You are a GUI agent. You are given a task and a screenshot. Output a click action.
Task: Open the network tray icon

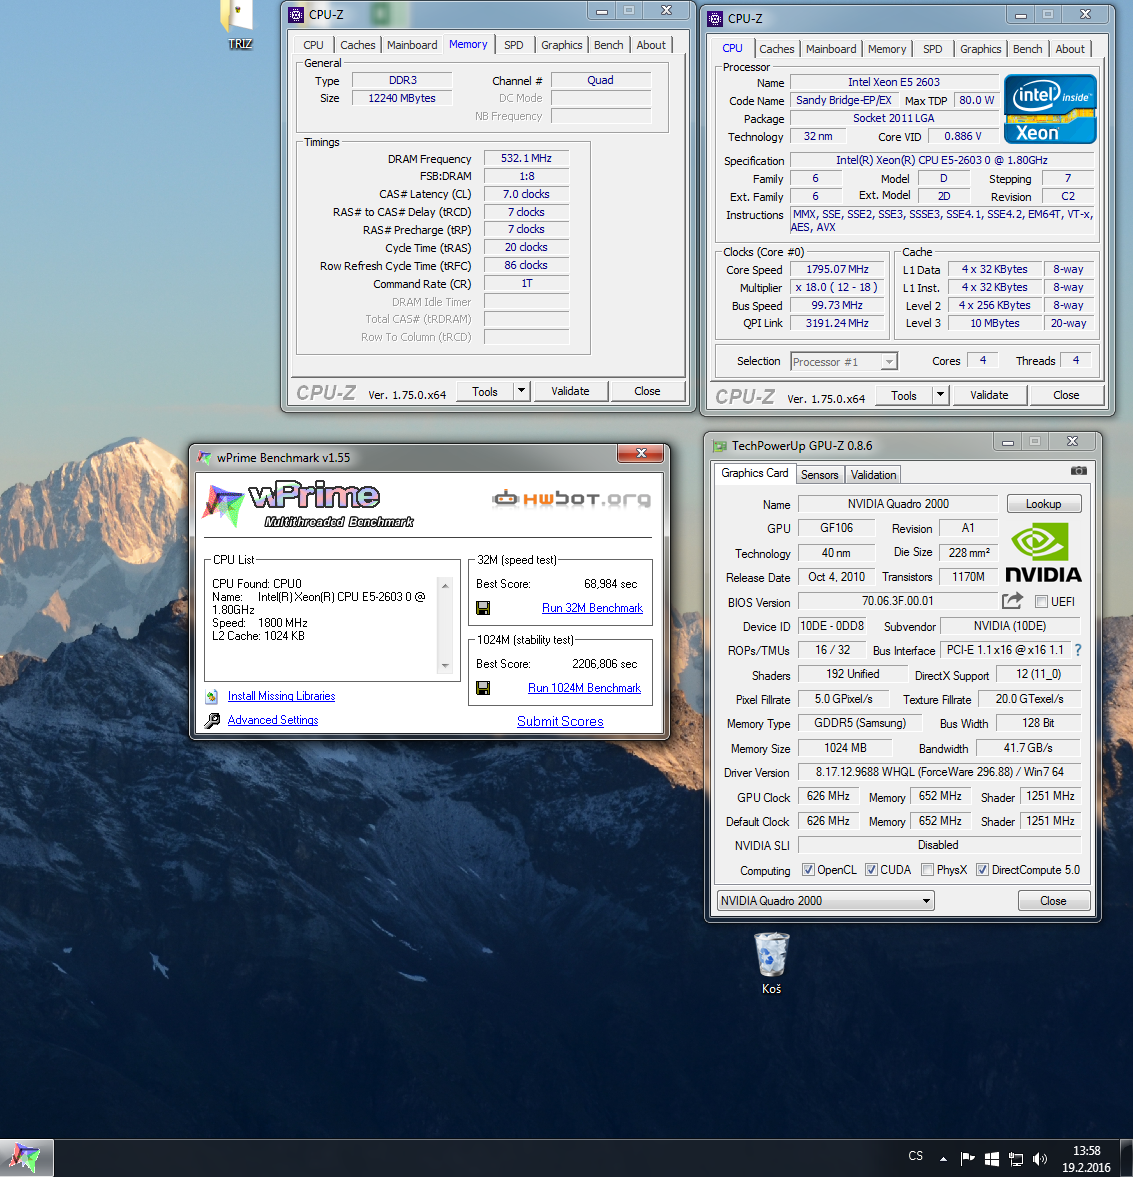click(1016, 1158)
